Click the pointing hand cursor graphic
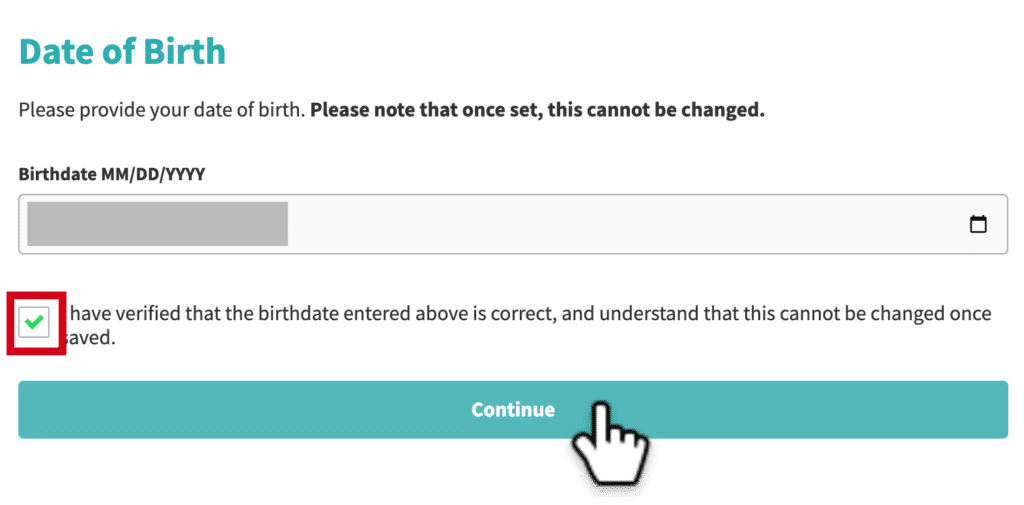 609,443
